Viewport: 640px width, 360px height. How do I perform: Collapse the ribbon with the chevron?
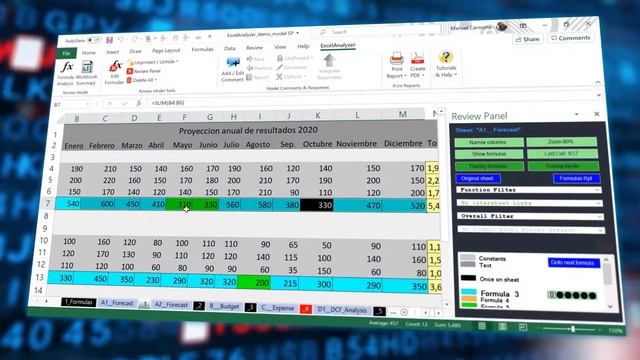tap(598, 82)
